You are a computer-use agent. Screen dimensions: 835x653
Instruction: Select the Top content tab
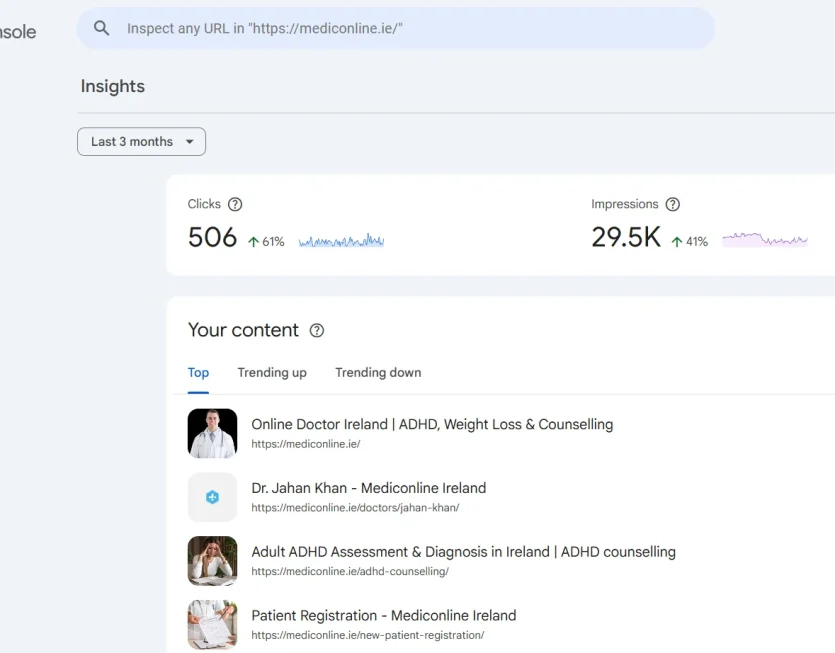coord(198,373)
